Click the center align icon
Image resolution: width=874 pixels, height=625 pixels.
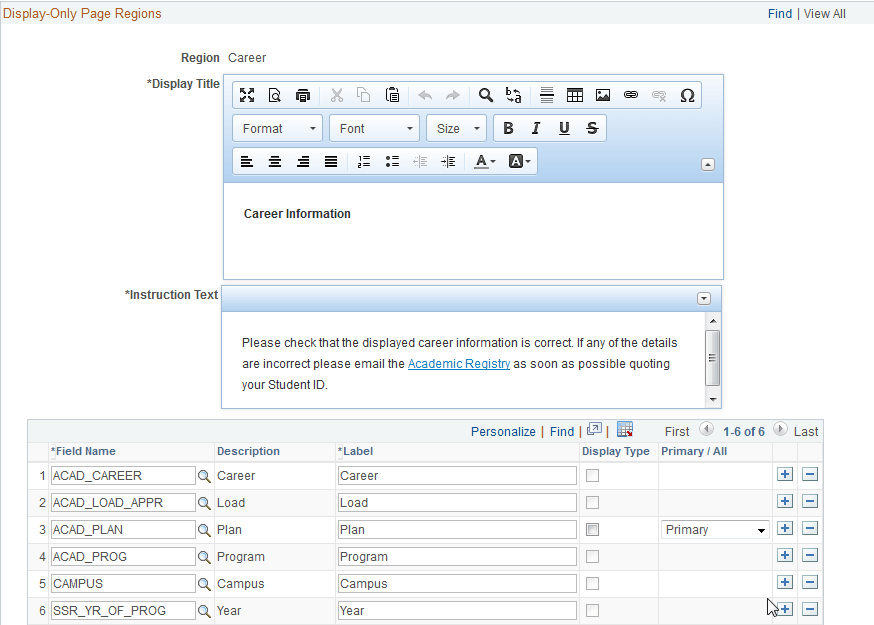click(x=275, y=162)
